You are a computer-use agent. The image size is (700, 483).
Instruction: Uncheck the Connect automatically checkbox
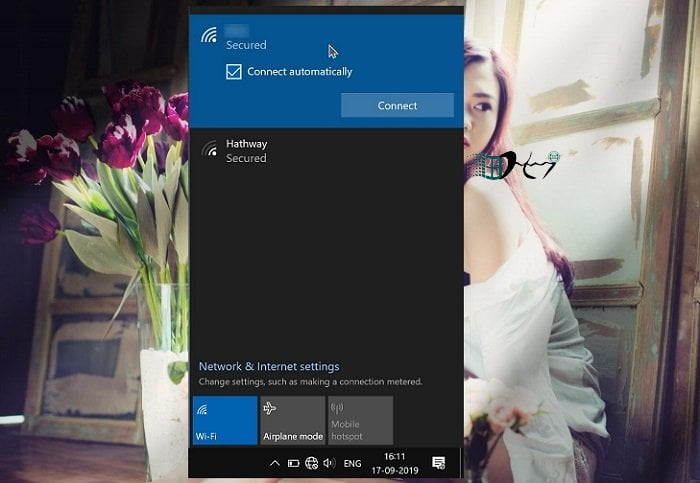click(x=234, y=72)
